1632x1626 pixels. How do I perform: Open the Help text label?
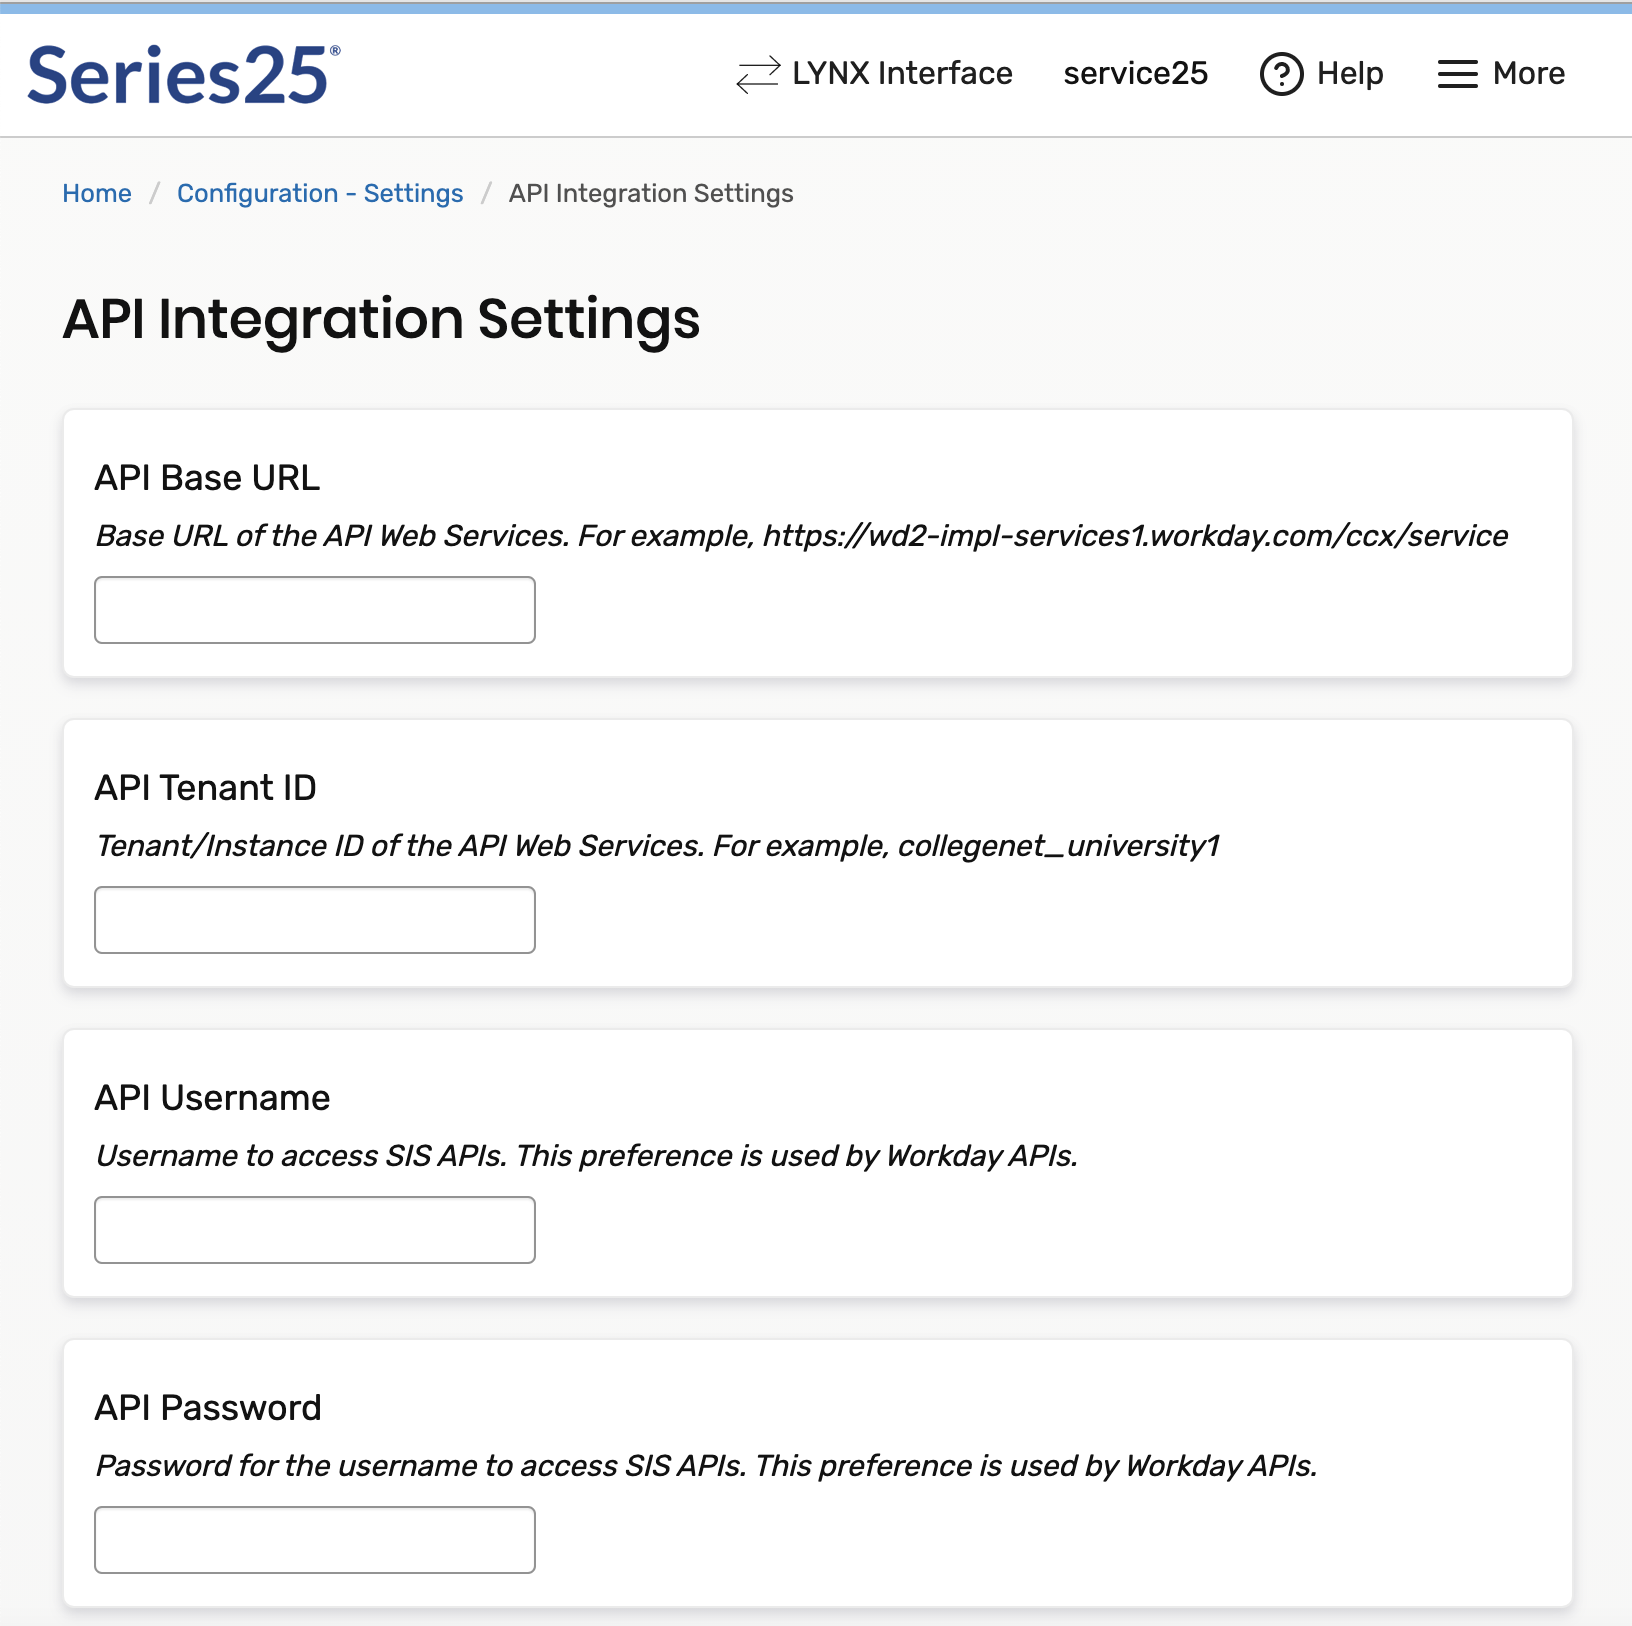[1350, 74]
